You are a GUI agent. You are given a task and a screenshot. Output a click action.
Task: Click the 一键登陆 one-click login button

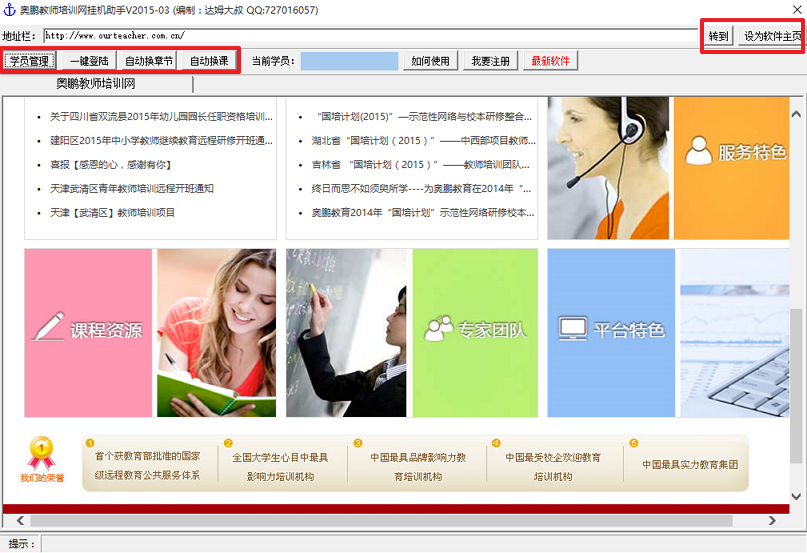point(90,61)
